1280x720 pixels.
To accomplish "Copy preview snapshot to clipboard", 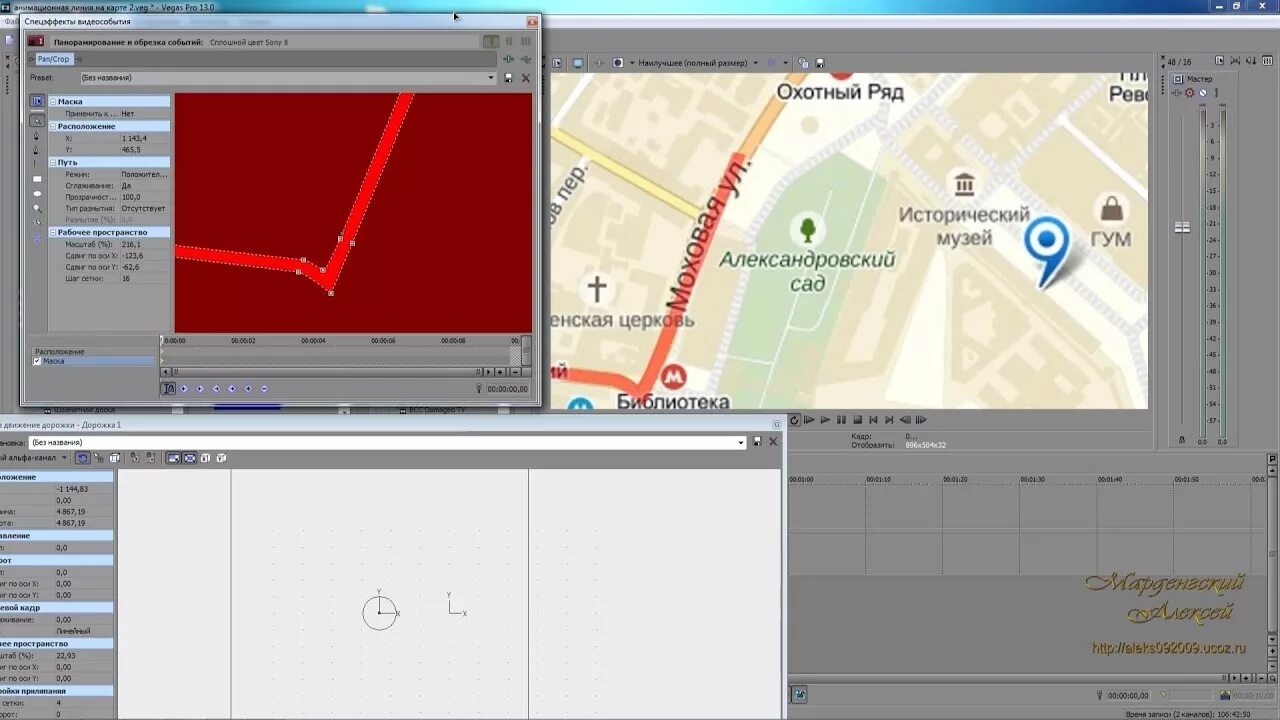I will 803,63.
